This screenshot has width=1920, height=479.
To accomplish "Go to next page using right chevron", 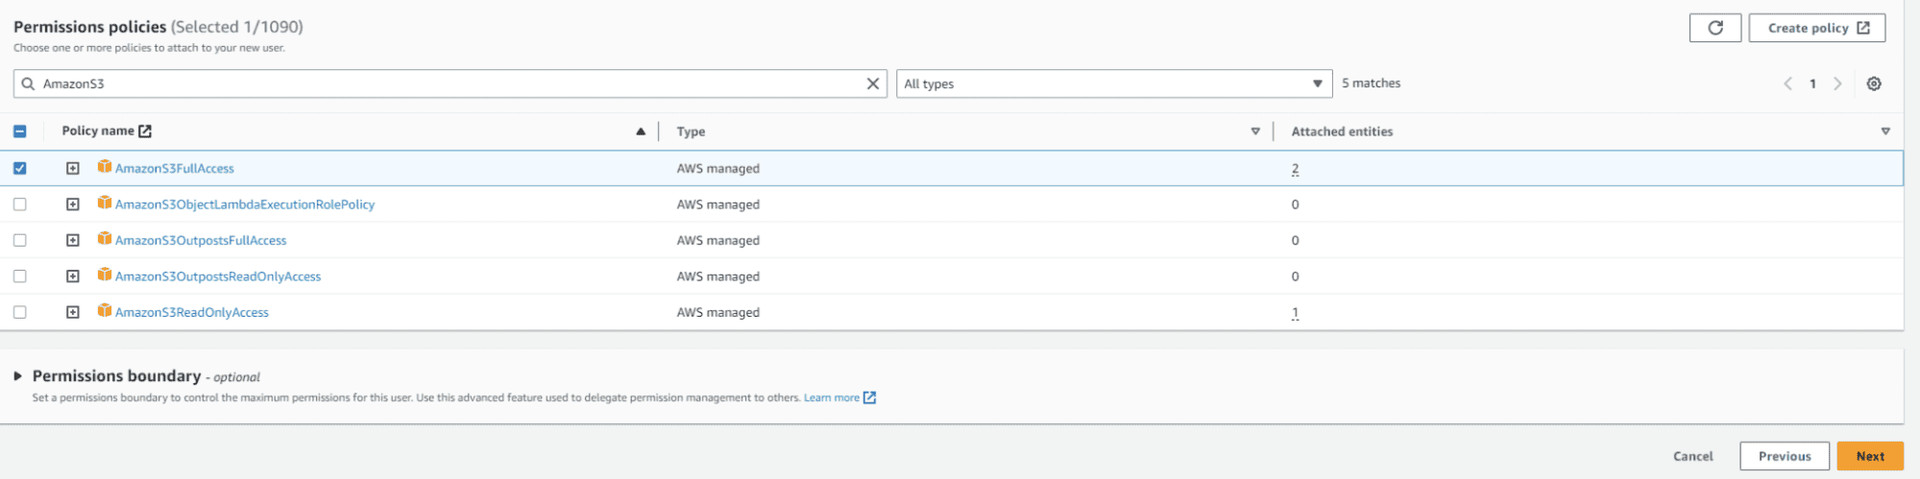I will pos(1837,84).
